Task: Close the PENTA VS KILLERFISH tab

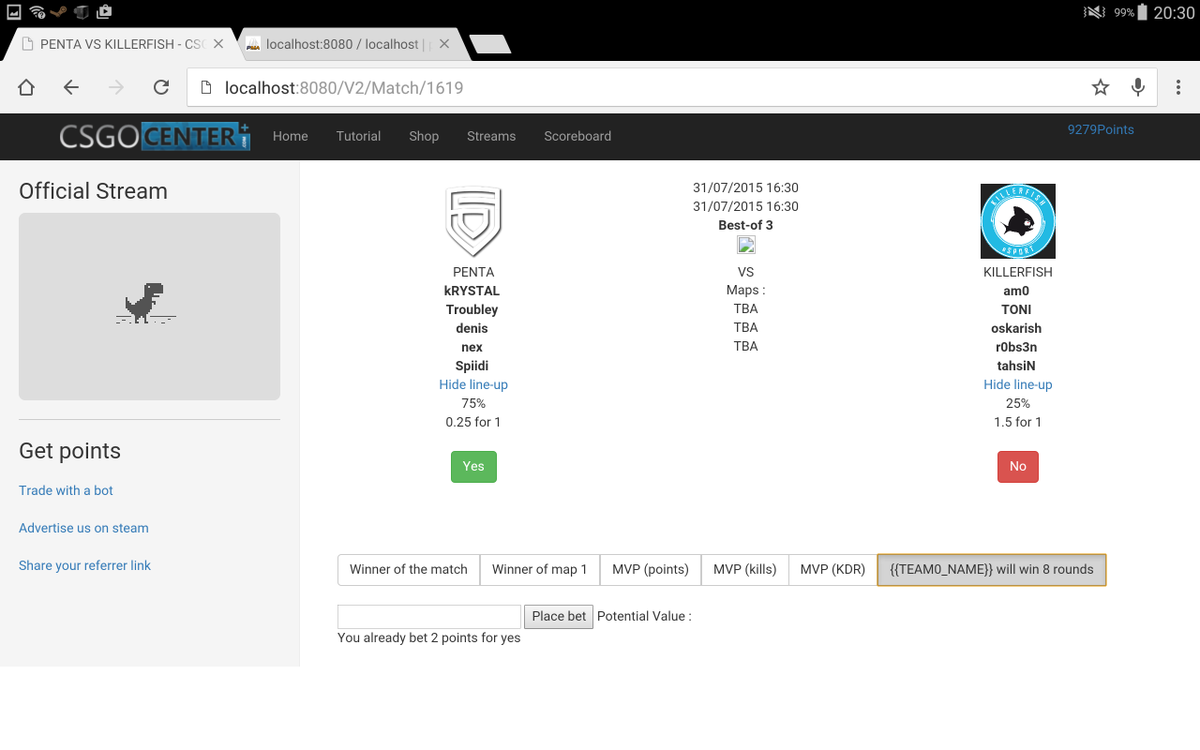Action: coord(218,44)
